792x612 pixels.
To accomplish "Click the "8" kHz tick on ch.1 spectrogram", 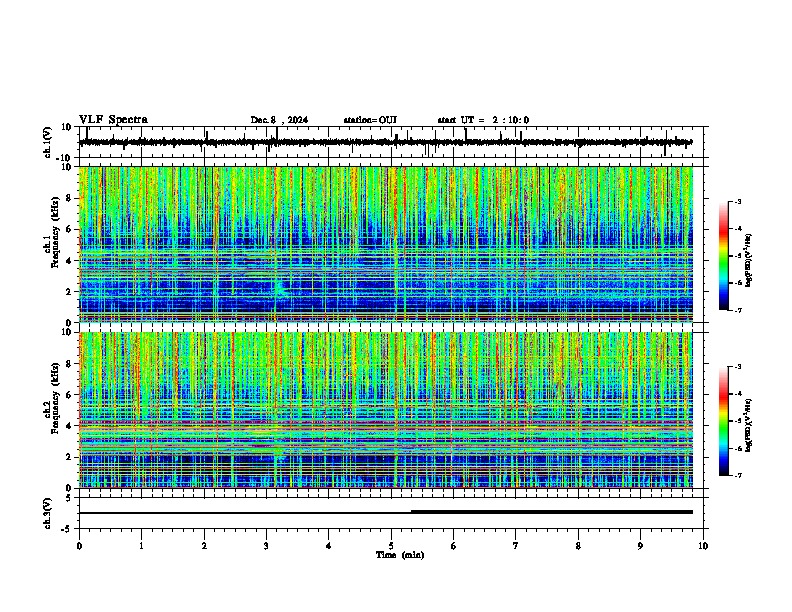I will 69,198.
